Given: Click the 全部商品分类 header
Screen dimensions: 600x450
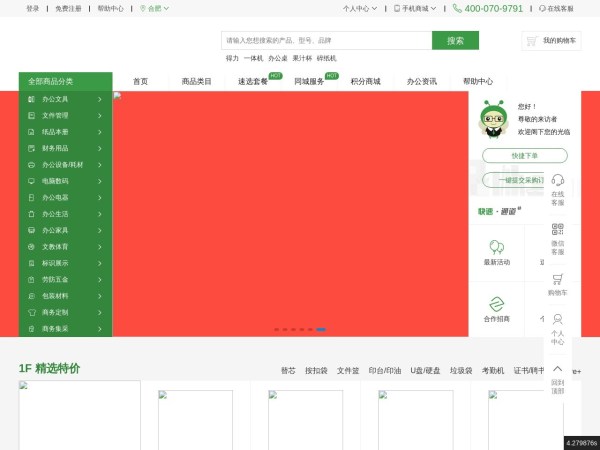Looking at the screenshot, I should (x=65, y=82).
